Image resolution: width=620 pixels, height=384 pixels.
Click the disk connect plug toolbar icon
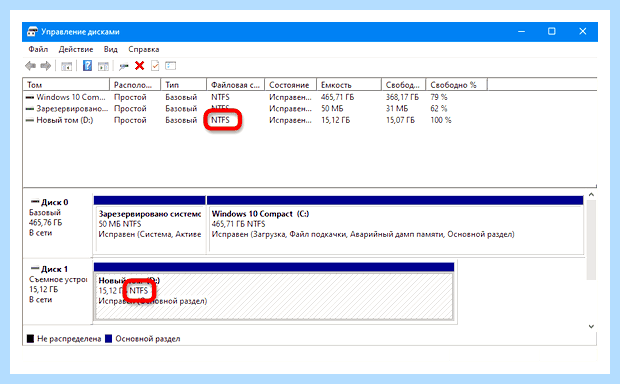(124, 66)
